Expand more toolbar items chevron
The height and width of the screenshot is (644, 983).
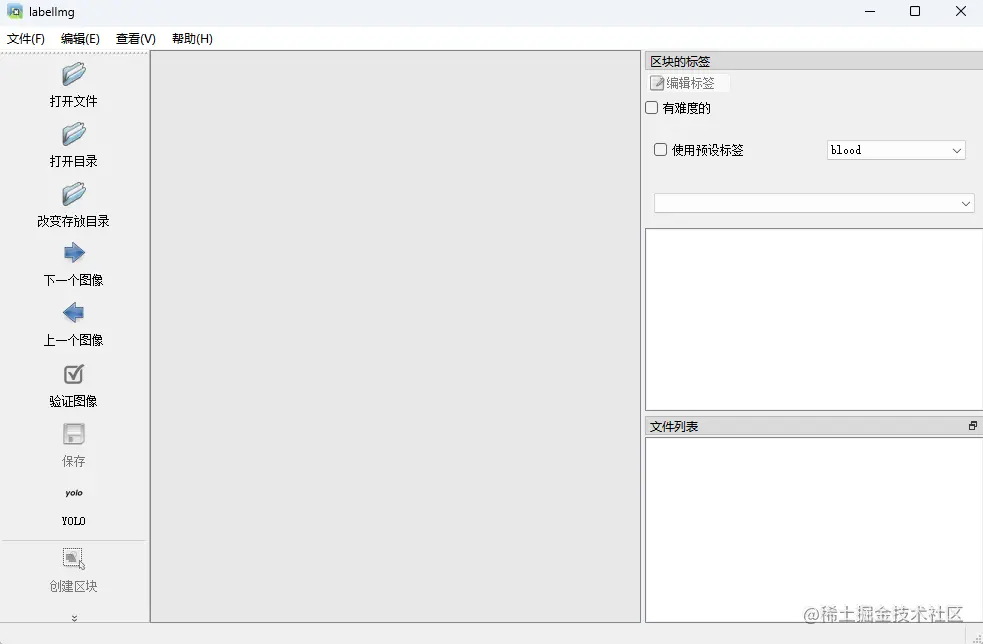point(74,618)
